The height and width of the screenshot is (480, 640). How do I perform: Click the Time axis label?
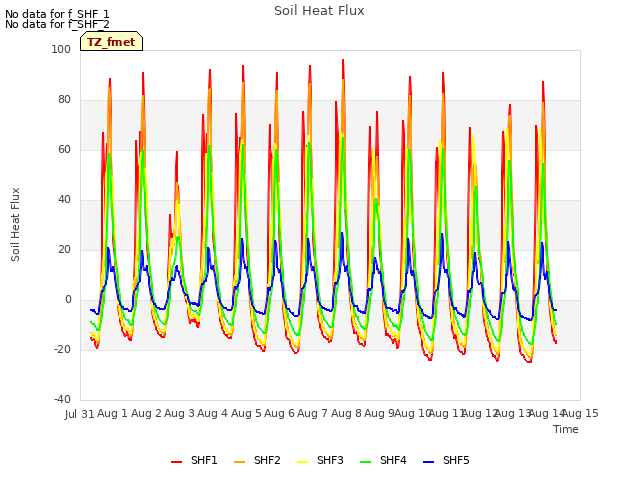click(566, 429)
